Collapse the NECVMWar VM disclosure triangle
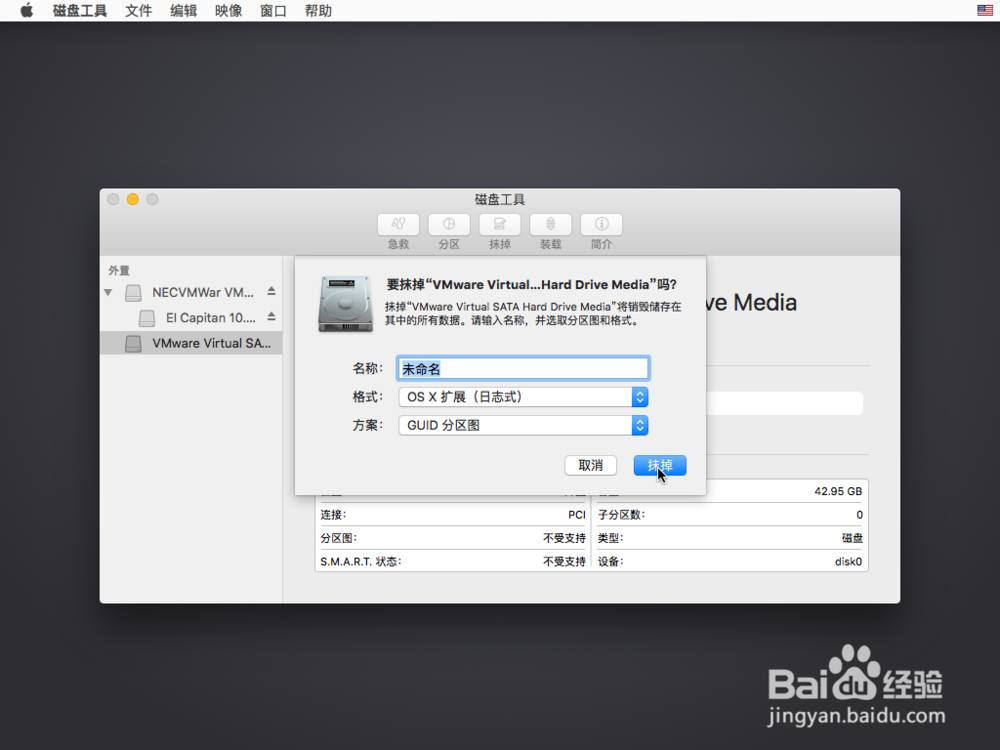1000x750 pixels. click(x=108, y=293)
